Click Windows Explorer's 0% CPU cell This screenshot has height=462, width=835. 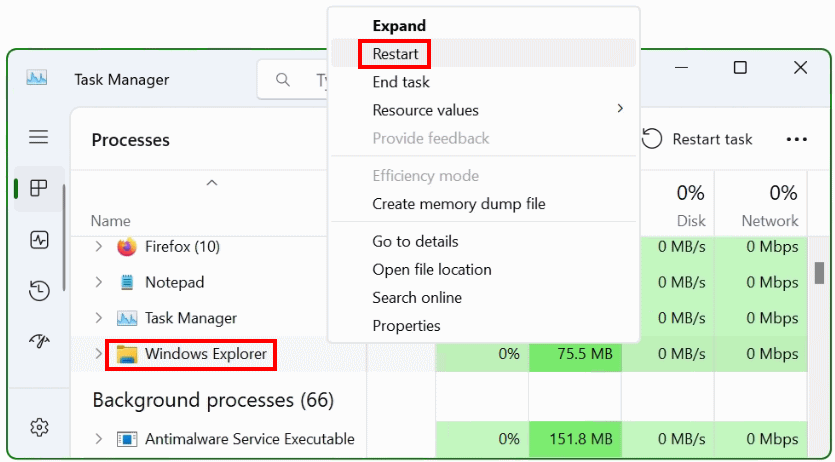482,353
